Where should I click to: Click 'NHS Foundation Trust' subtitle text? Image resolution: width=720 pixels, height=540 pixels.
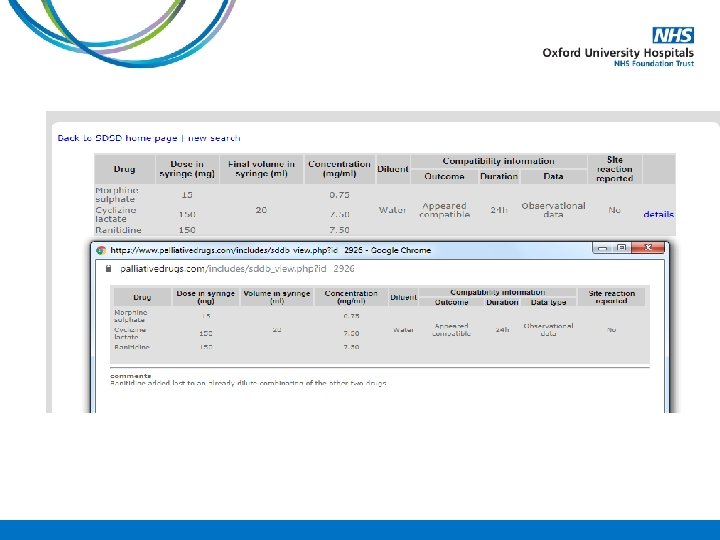[654, 63]
